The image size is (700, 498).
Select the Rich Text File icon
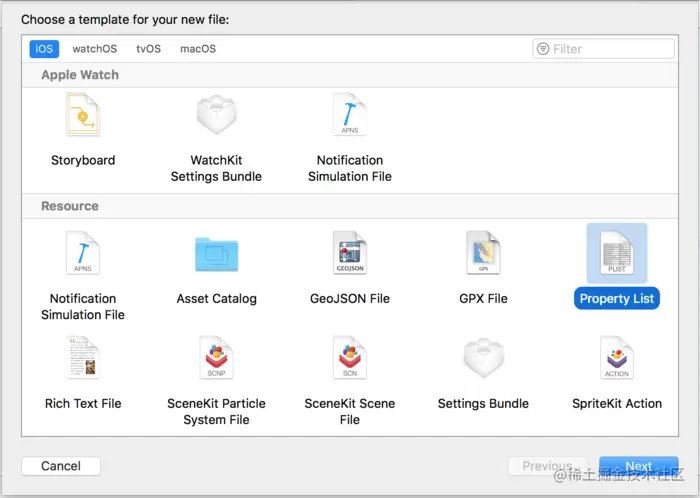[x=83, y=357]
